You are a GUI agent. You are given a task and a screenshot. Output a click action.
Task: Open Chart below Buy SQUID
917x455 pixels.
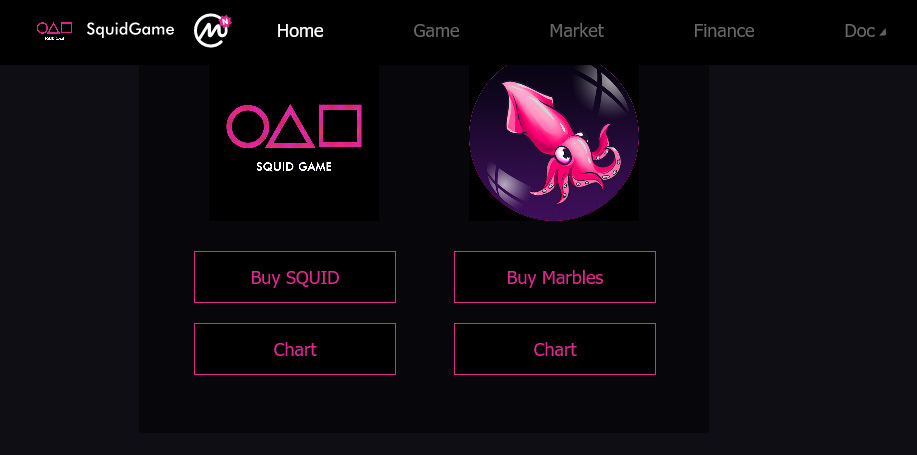295,349
